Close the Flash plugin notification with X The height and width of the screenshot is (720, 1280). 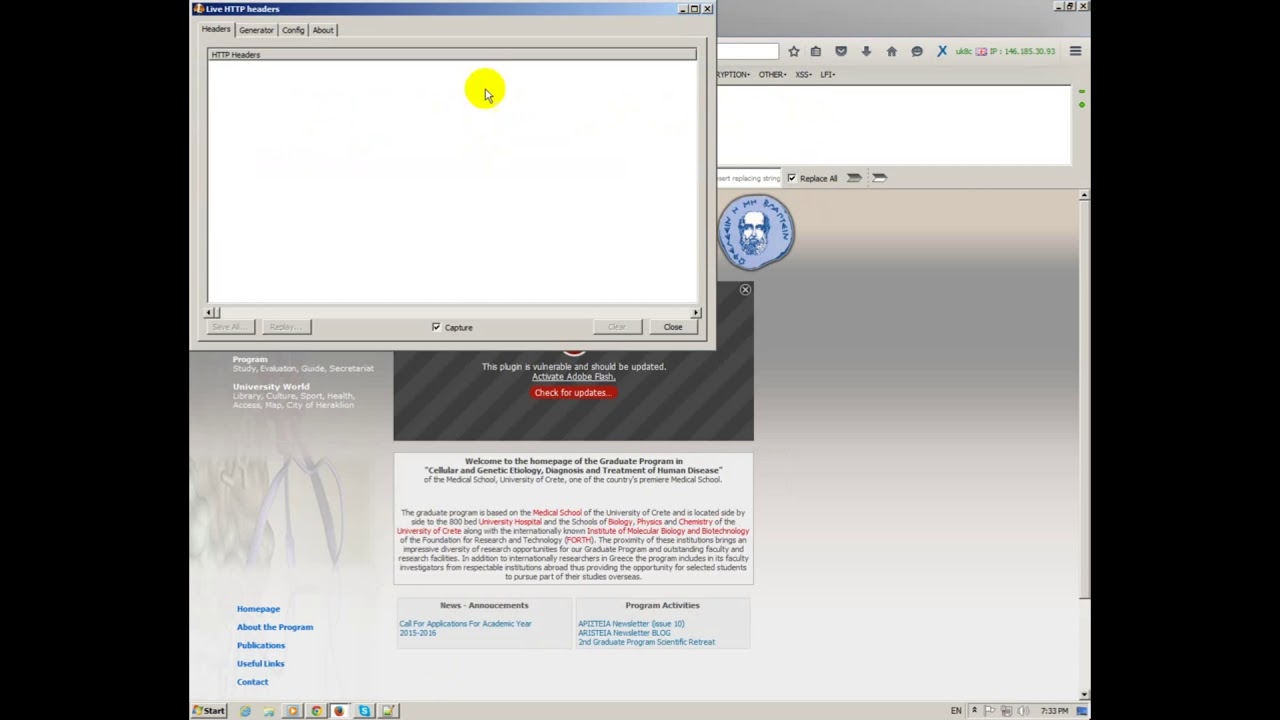coord(745,289)
